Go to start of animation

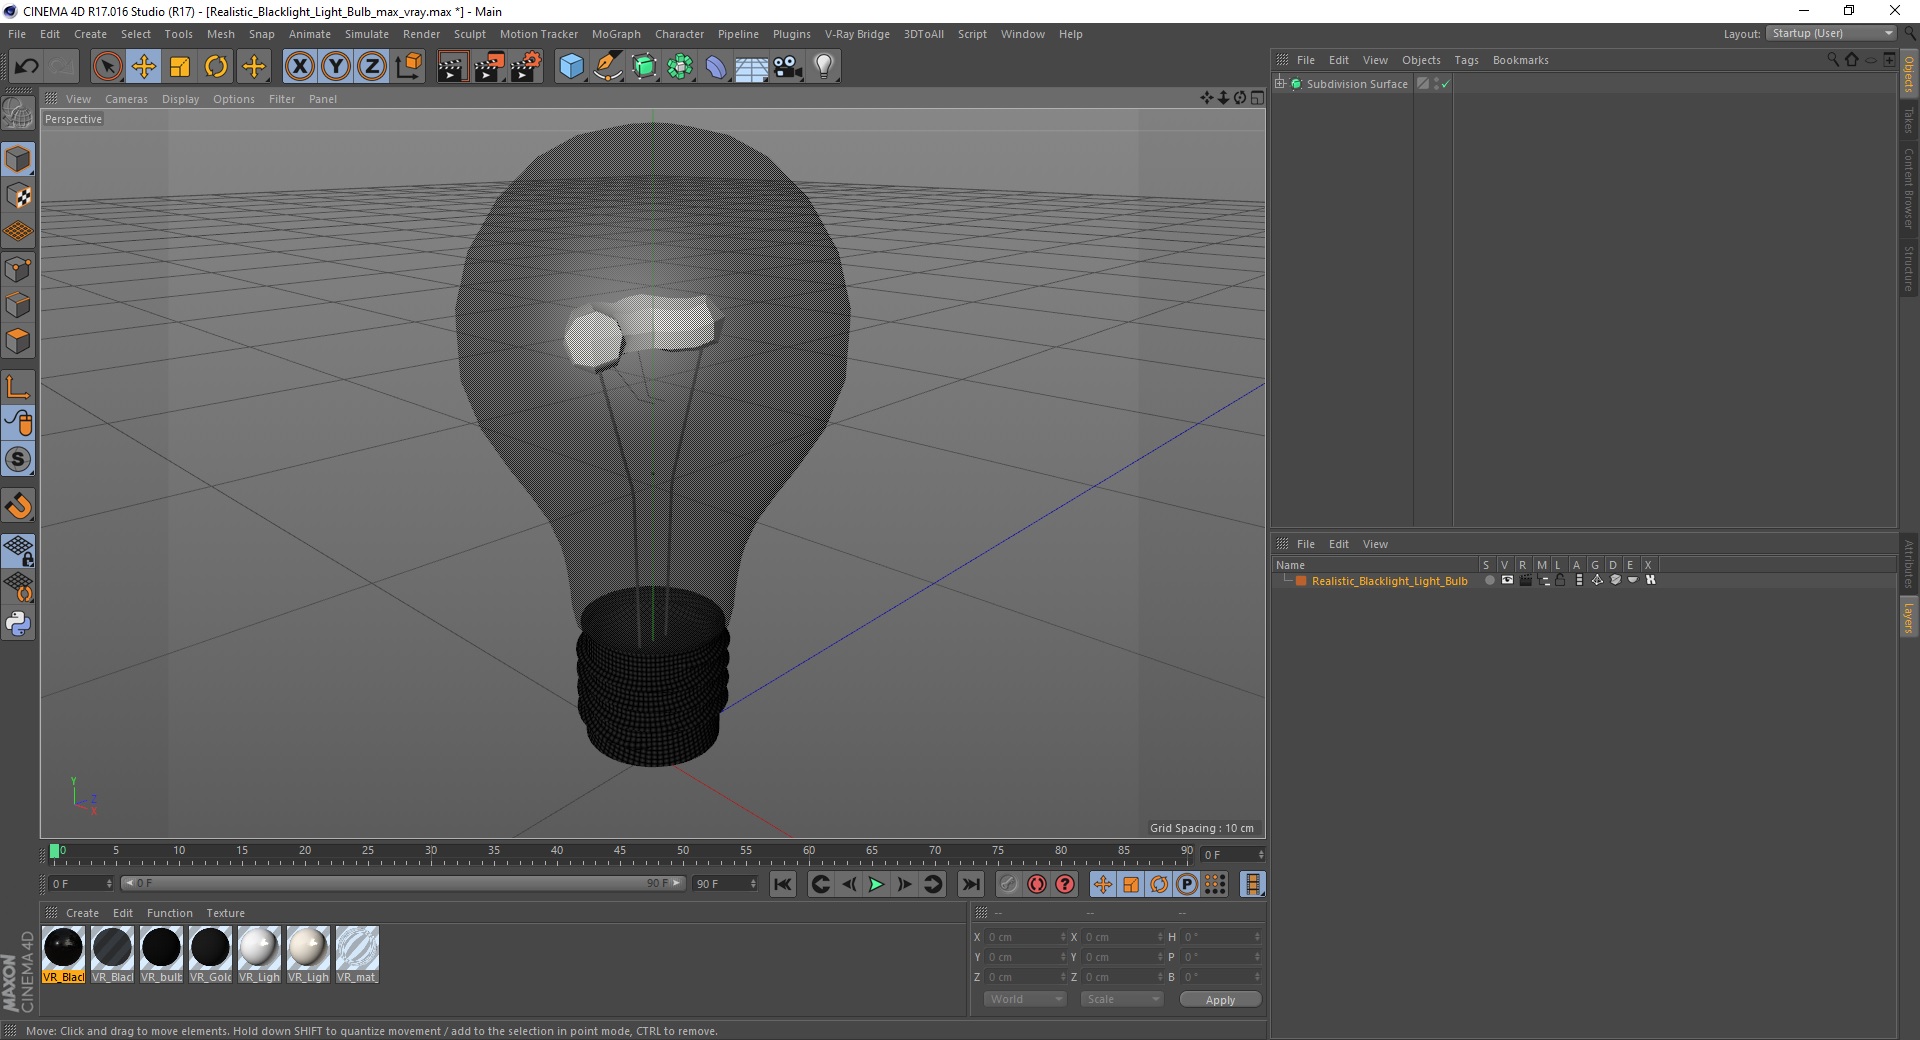point(783,884)
